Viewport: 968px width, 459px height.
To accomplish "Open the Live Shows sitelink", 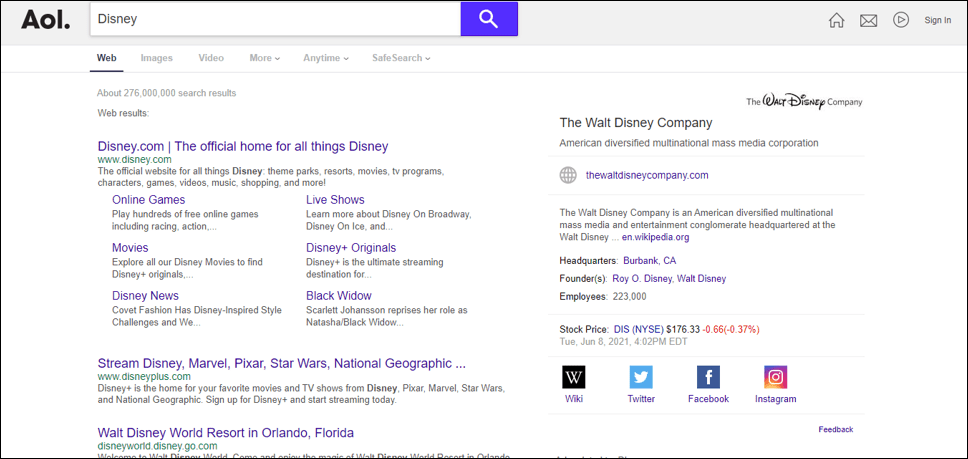I will pos(335,200).
